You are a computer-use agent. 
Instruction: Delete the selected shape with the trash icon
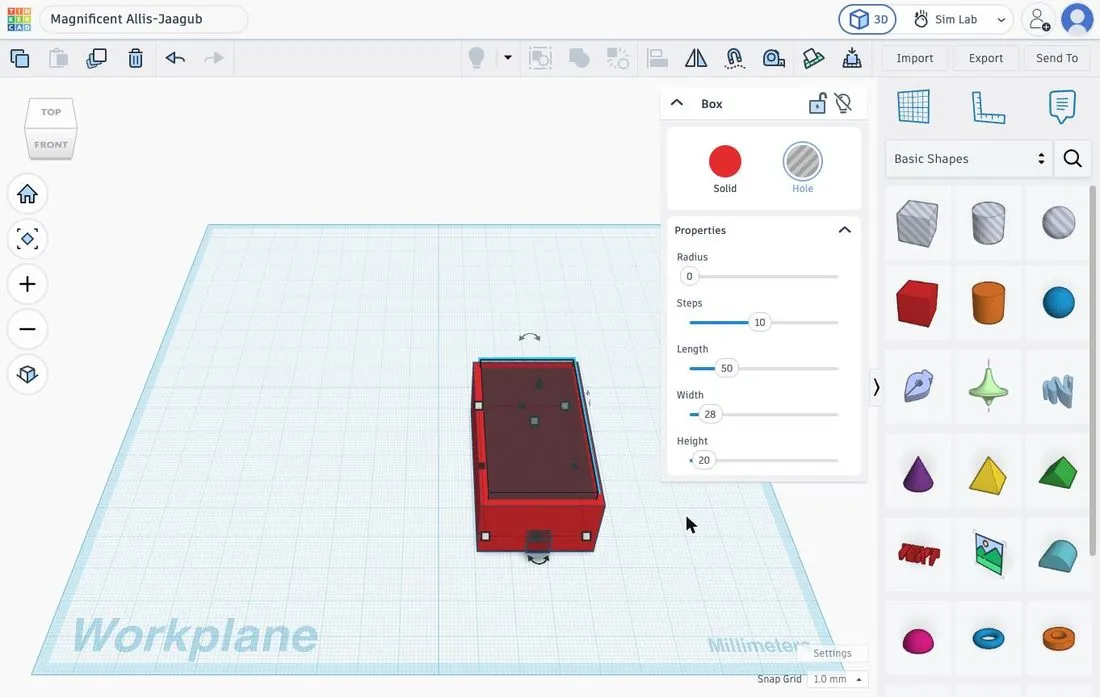point(135,58)
